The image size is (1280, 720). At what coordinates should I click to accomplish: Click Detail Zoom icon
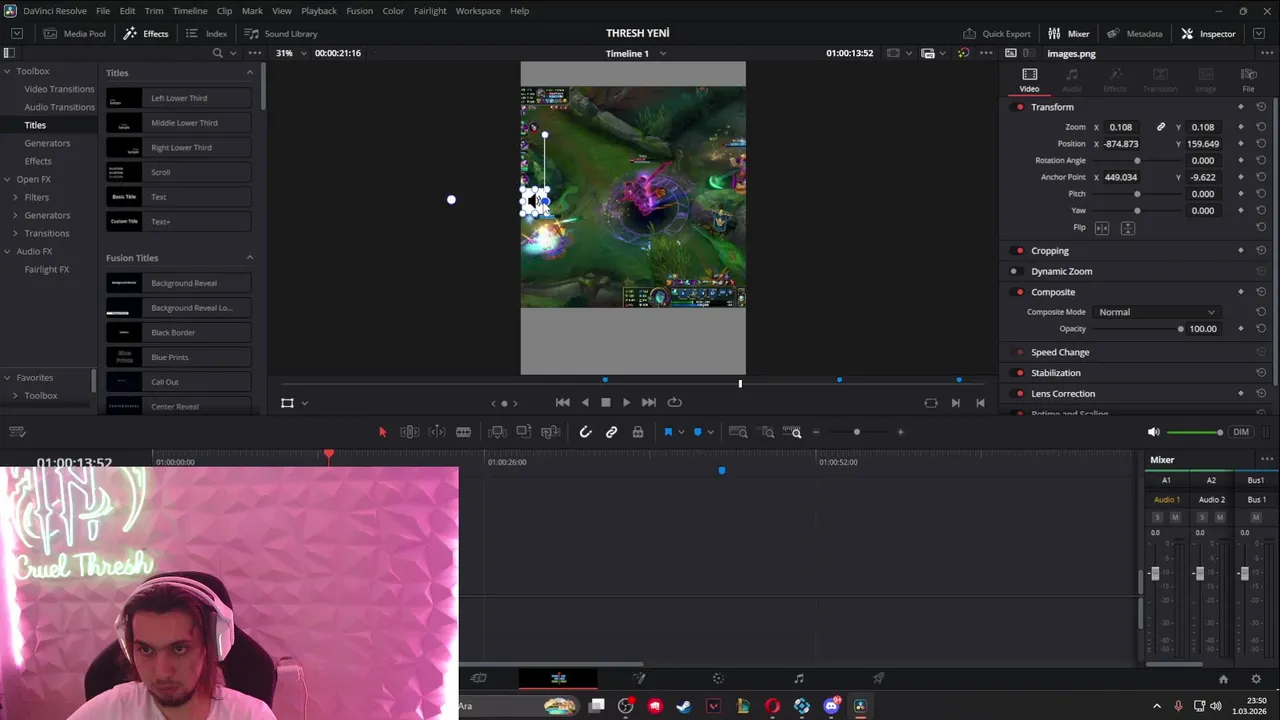(767, 432)
